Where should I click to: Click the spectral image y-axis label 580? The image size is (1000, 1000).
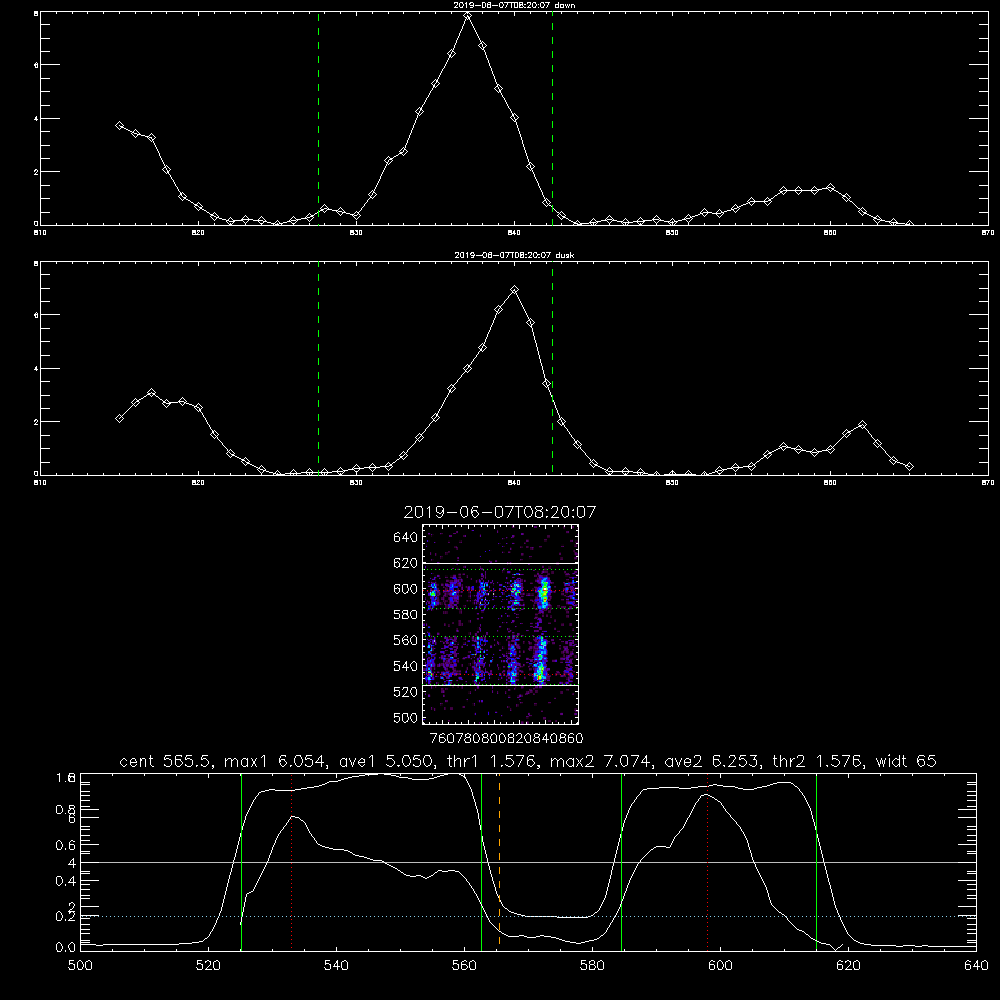click(x=406, y=615)
